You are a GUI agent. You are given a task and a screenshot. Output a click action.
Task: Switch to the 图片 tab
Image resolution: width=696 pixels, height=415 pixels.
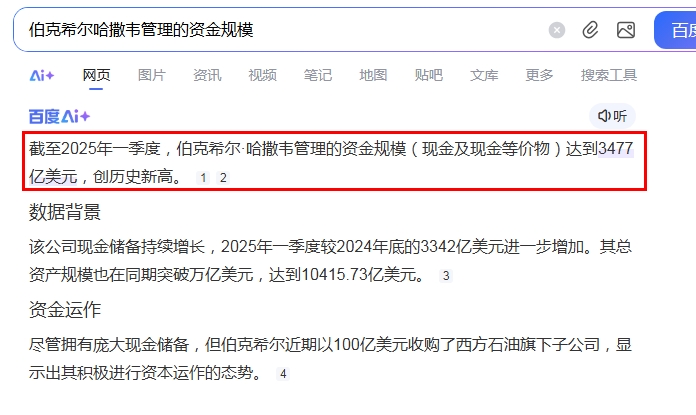[152, 75]
